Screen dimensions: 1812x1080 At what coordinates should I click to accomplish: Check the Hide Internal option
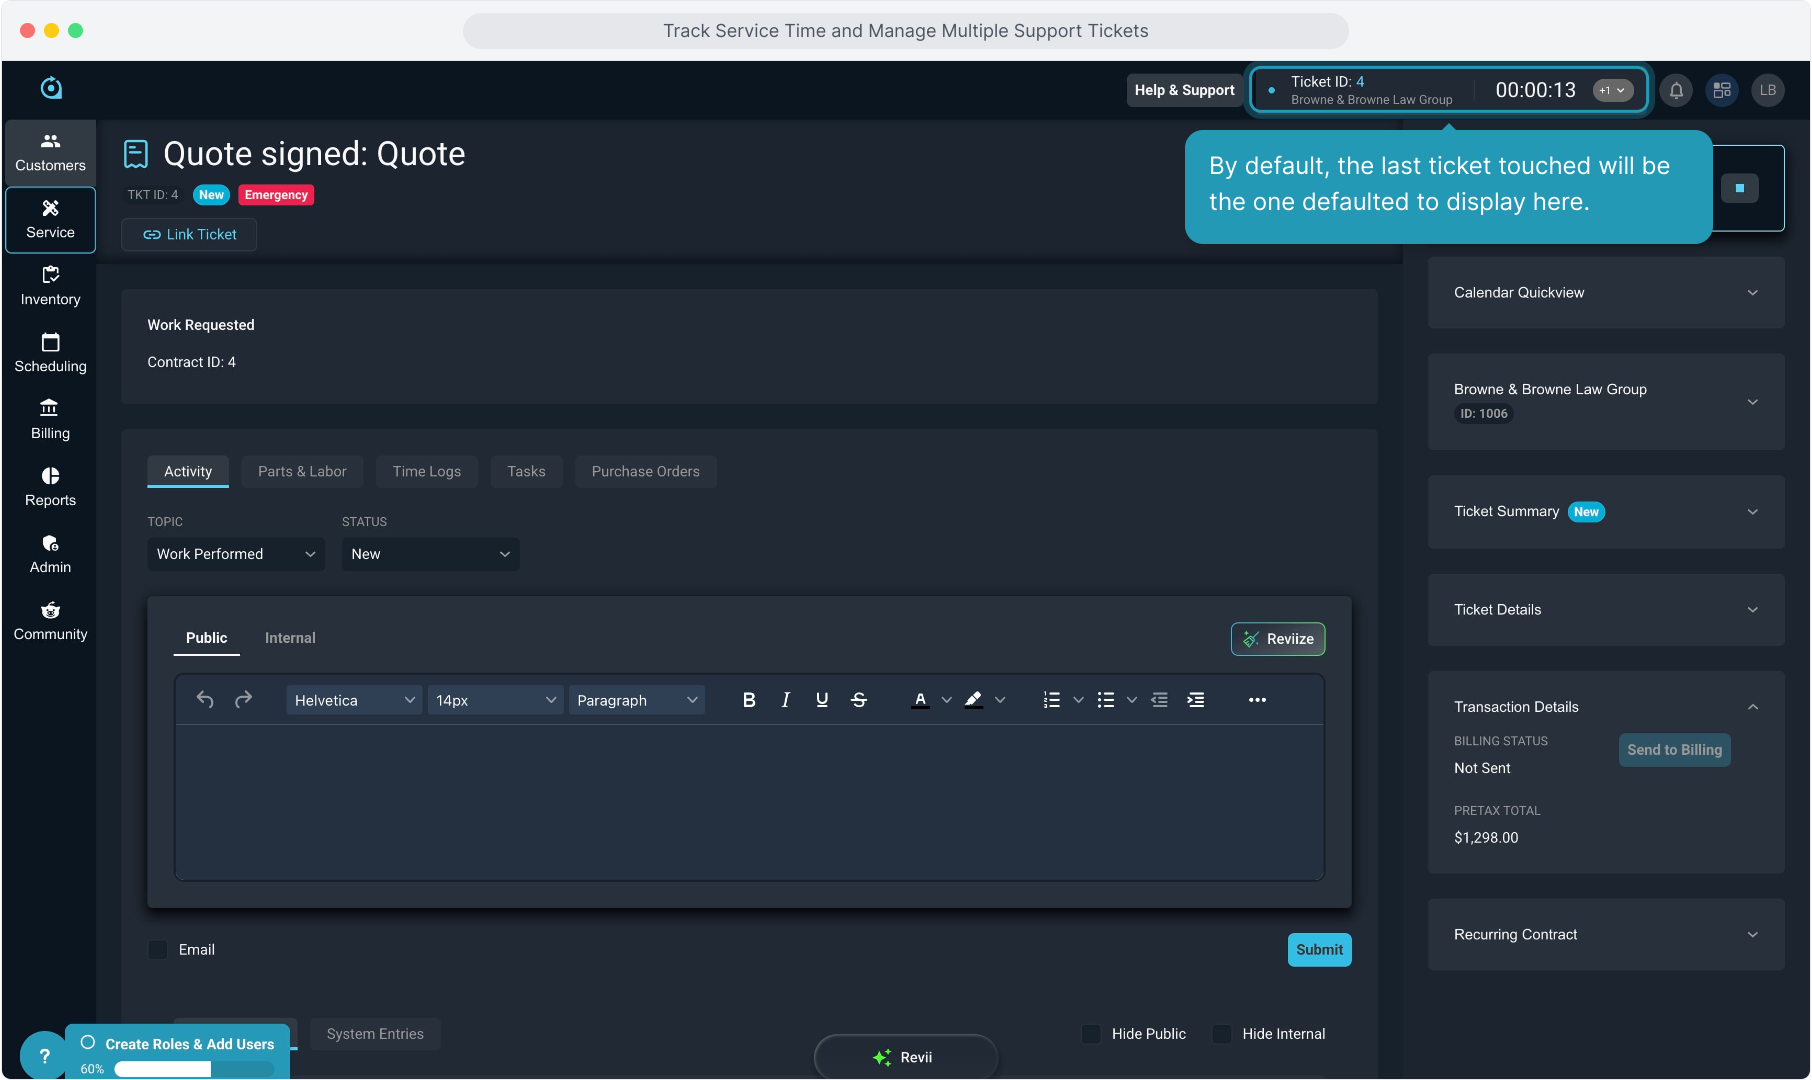coord(1222,1034)
